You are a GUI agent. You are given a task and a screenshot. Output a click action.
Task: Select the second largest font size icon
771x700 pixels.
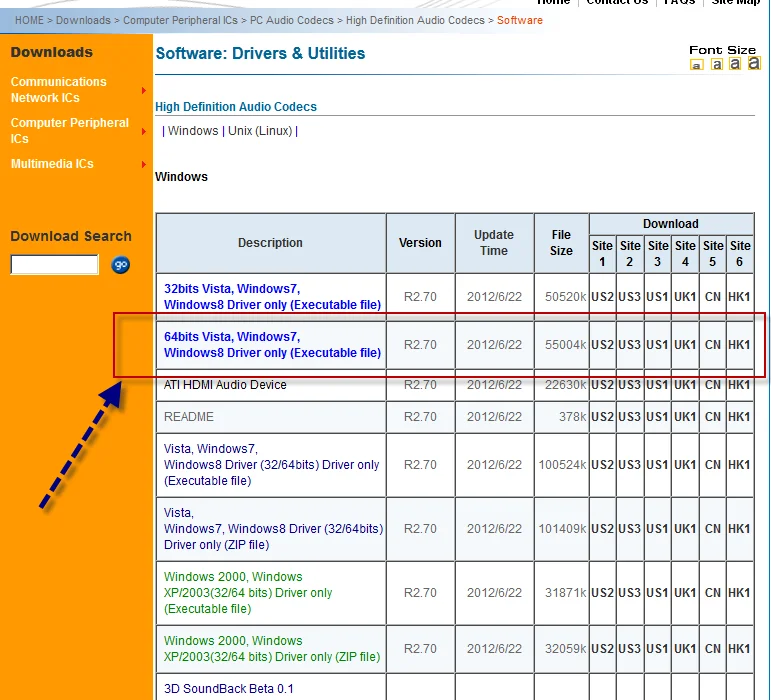735,64
